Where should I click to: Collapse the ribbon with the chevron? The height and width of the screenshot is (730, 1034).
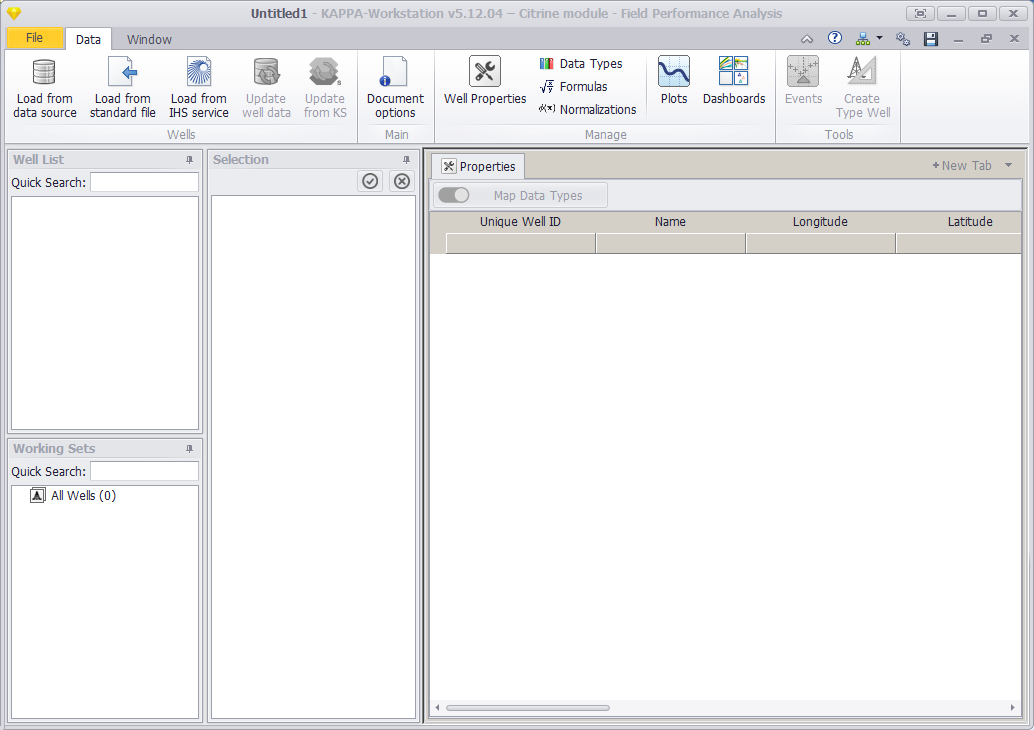(x=806, y=39)
